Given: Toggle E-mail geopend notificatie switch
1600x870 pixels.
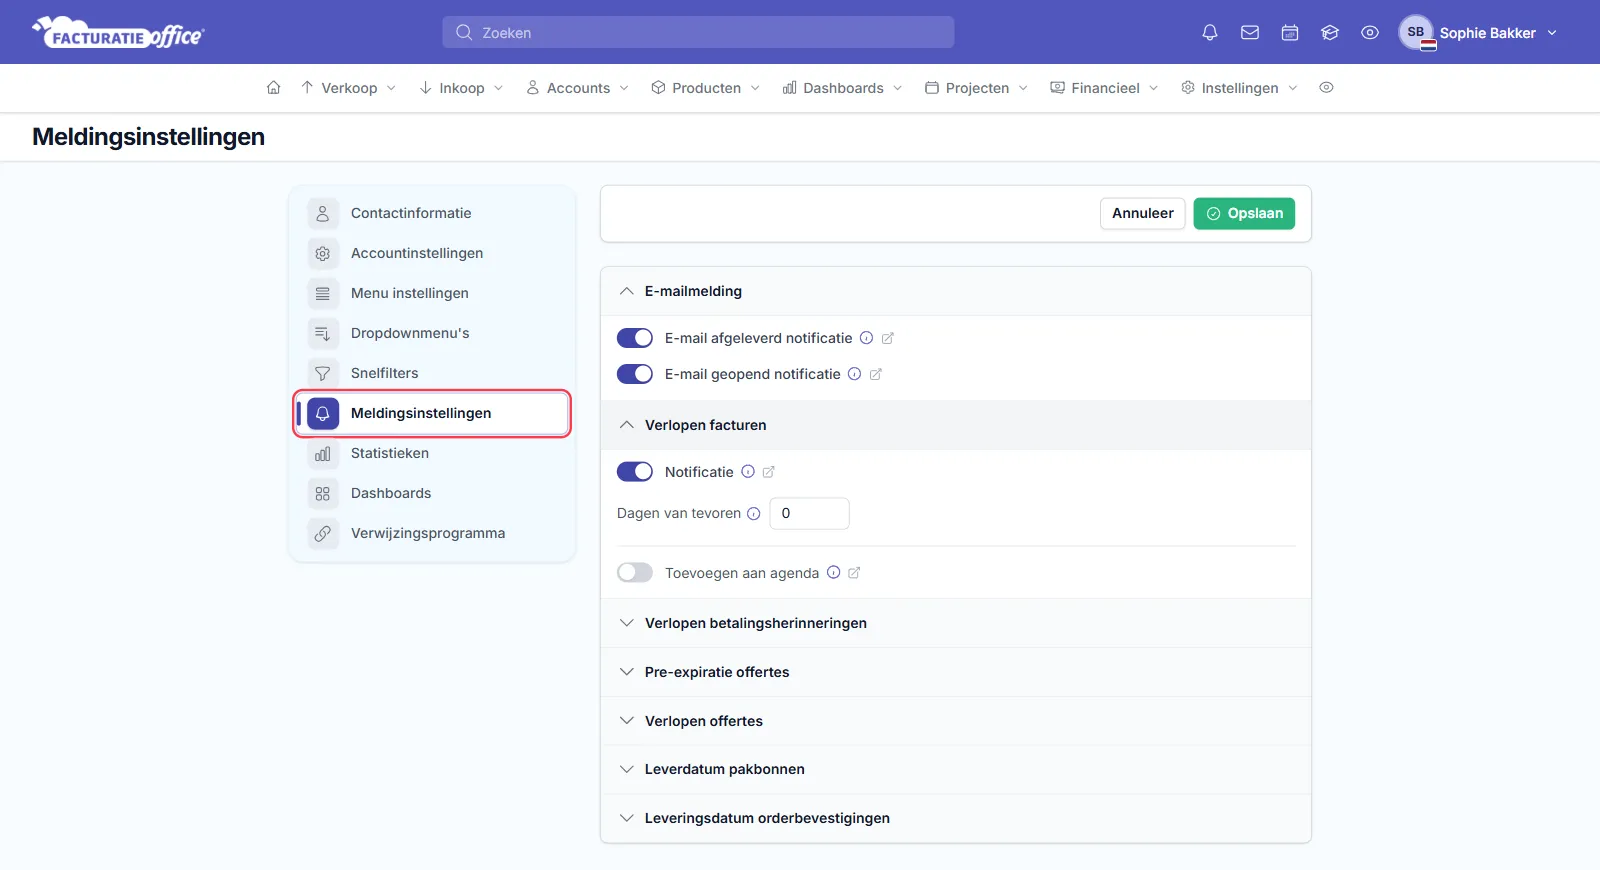Looking at the screenshot, I should 635,374.
